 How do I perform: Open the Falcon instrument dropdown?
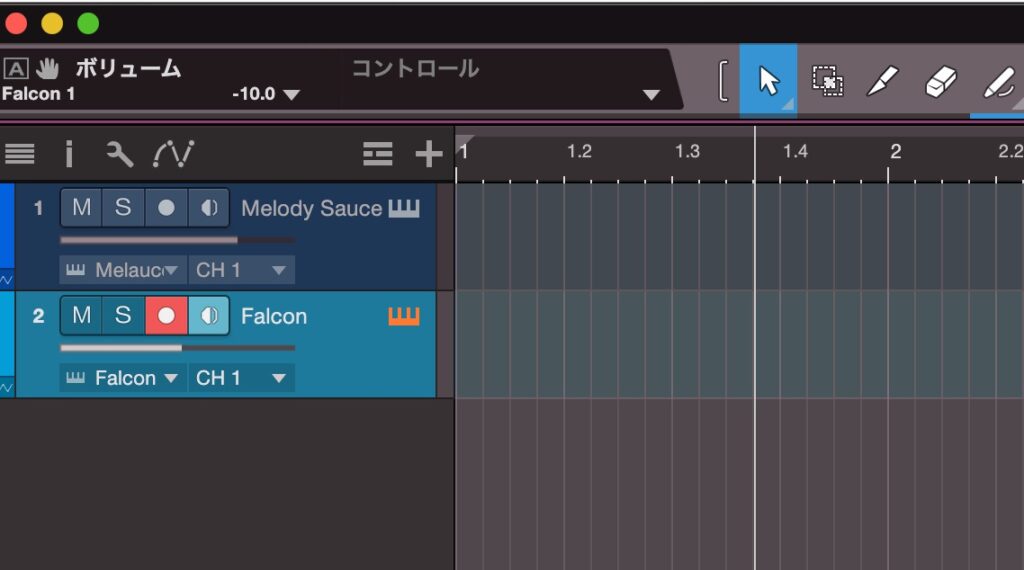point(124,378)
